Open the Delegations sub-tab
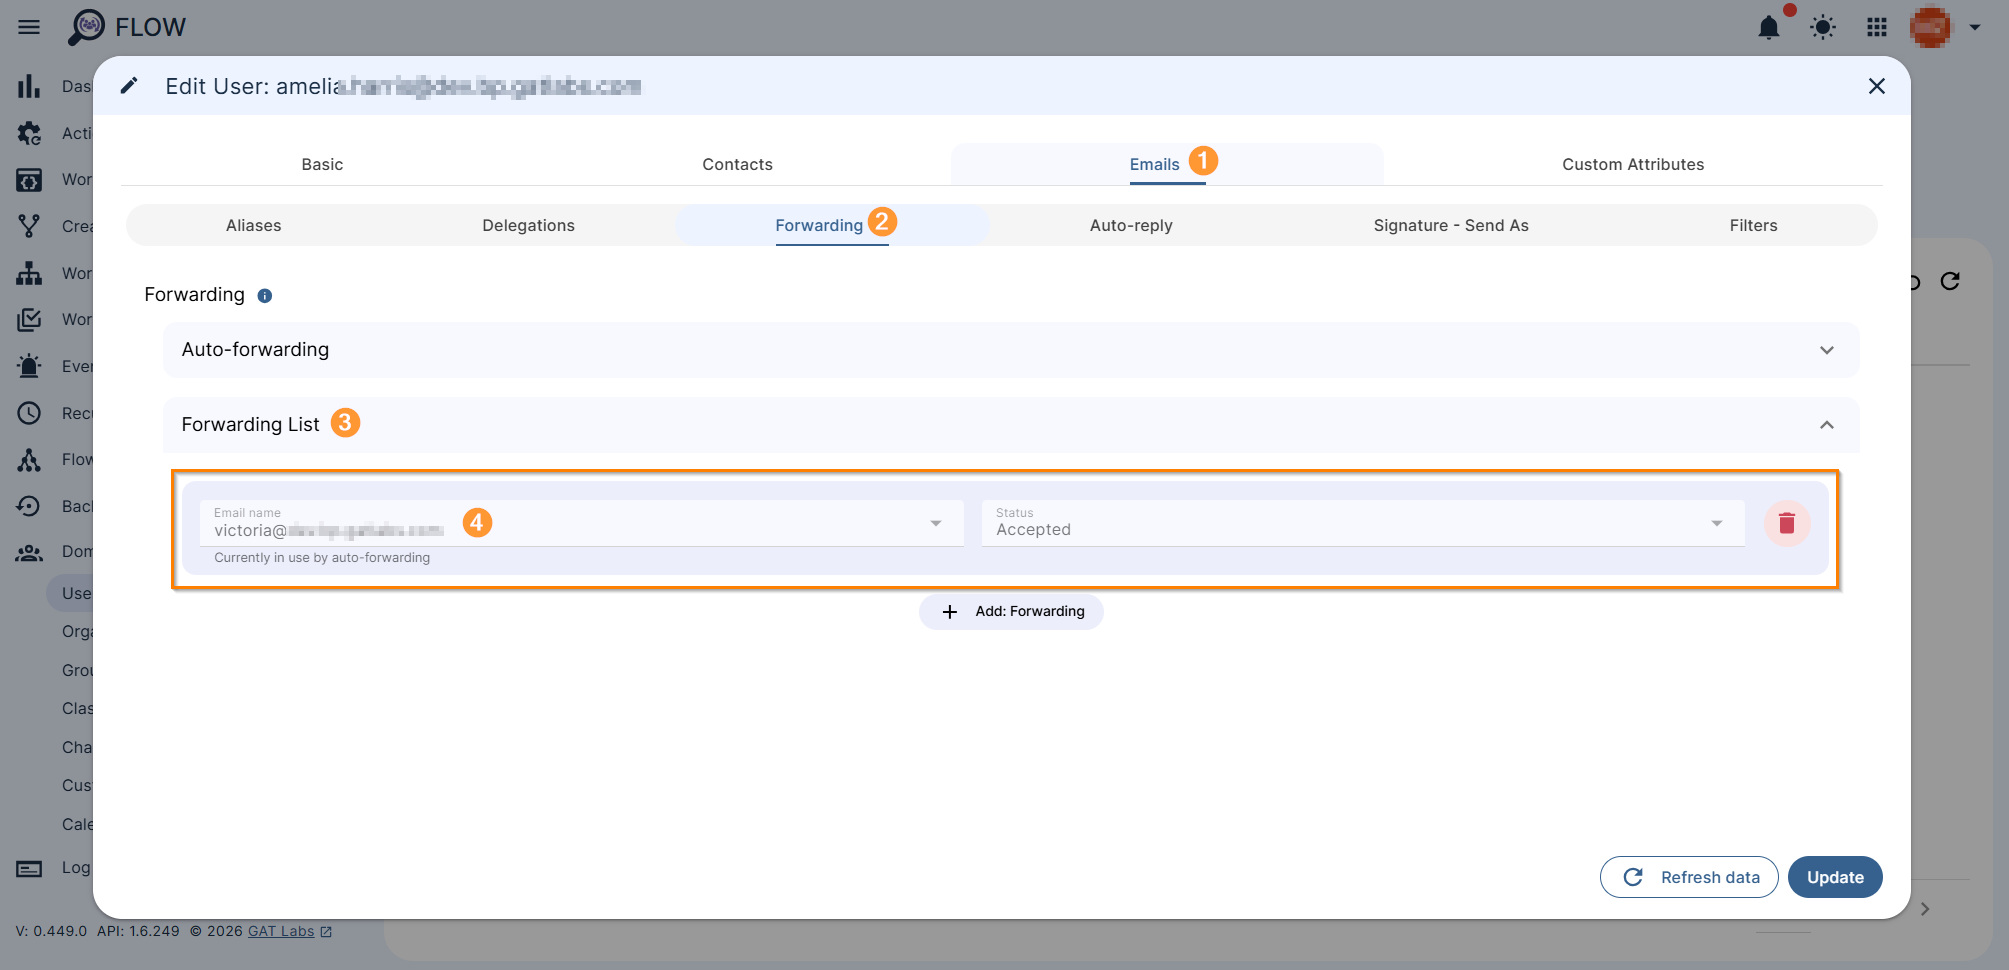 (x=528, y=225)
